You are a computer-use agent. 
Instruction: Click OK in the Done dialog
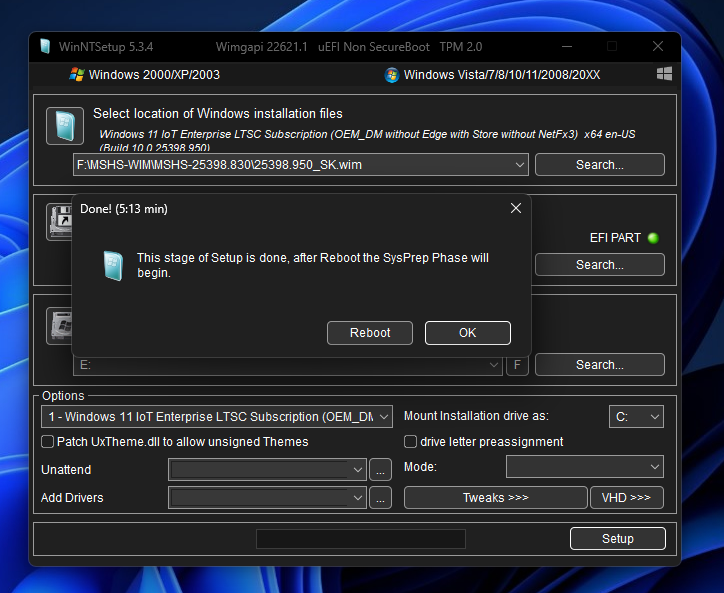[468, 333]
